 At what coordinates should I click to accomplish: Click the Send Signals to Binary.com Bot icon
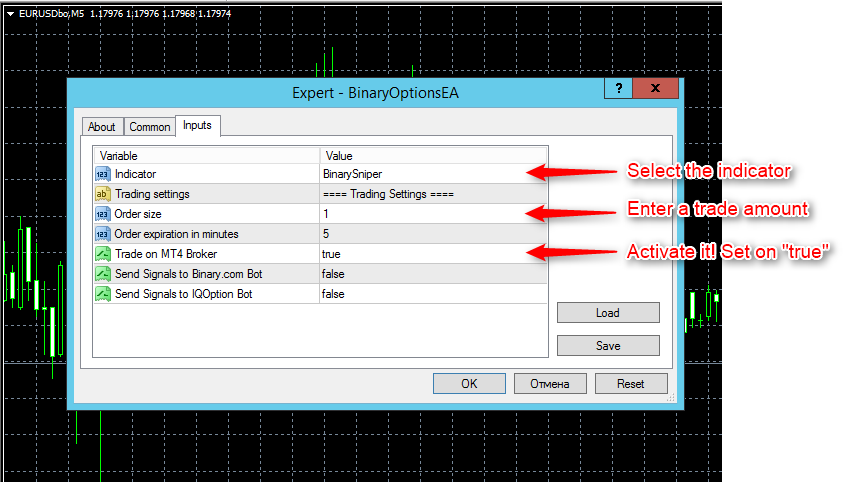coord(103,274)
